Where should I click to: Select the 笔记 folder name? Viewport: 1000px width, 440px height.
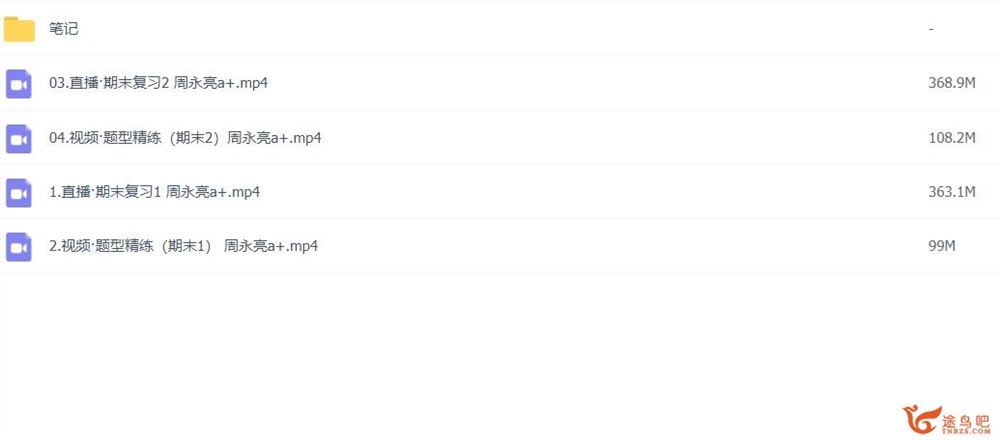pos(64,29)
